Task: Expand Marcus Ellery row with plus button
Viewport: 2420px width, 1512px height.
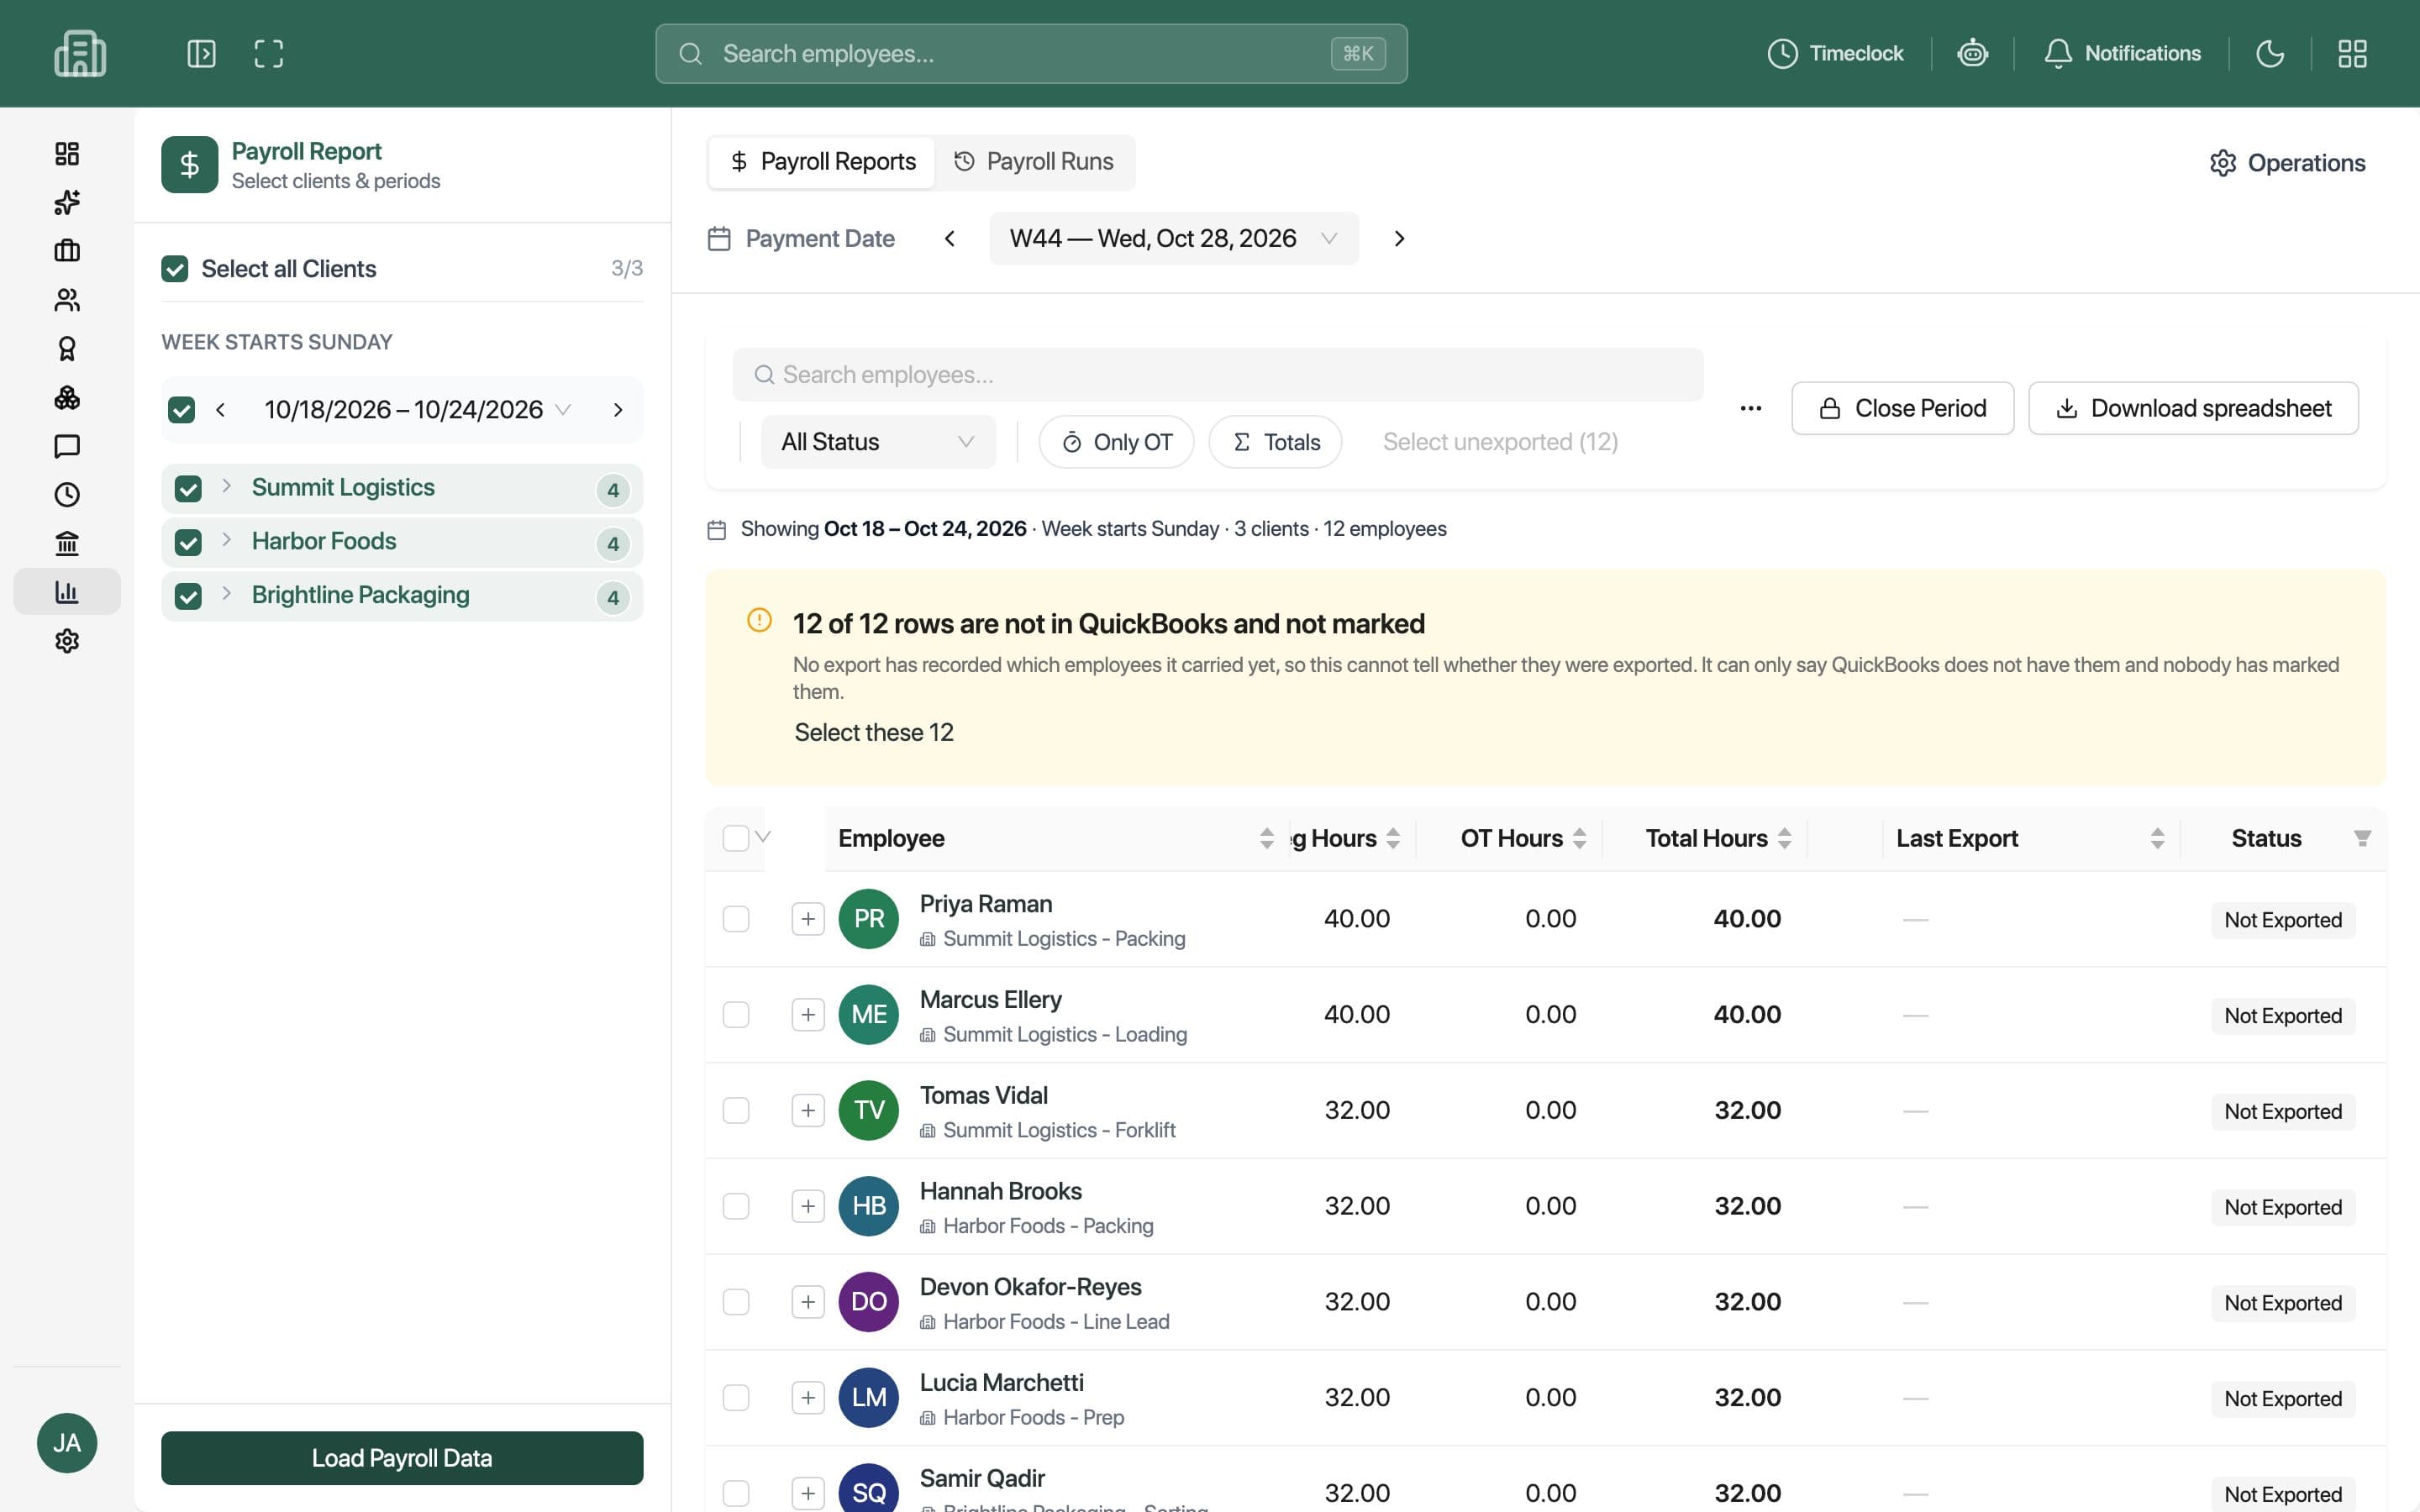Action: tap(808, 1015)
